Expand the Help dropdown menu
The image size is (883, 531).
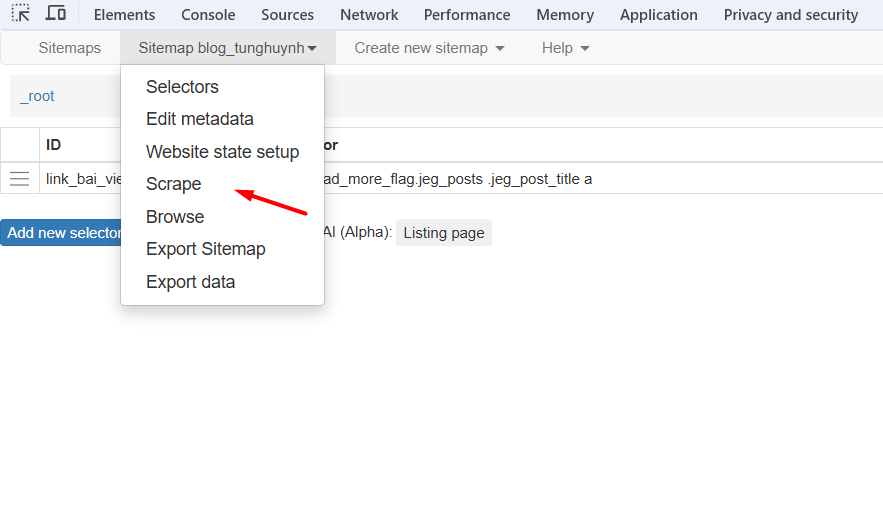(565, 48)
